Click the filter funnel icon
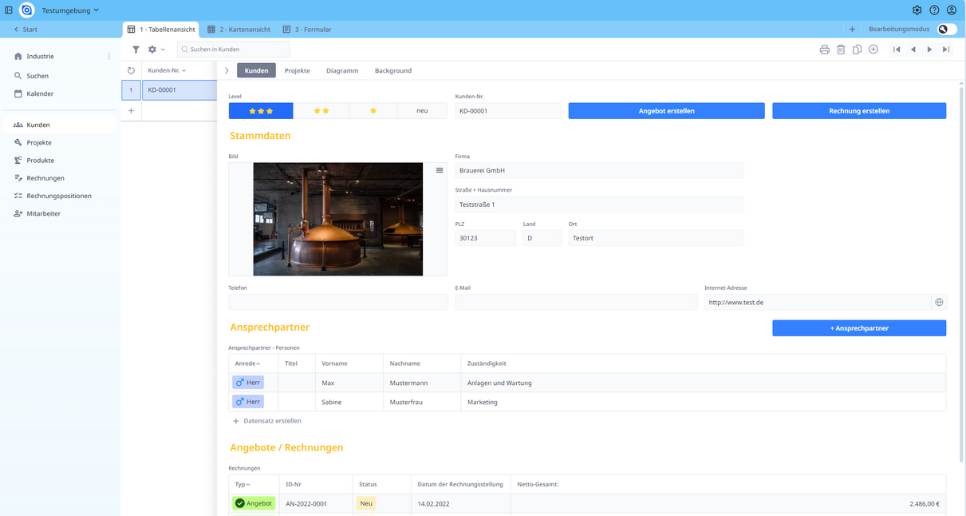 pyautogui.click(x=136, y=49)
